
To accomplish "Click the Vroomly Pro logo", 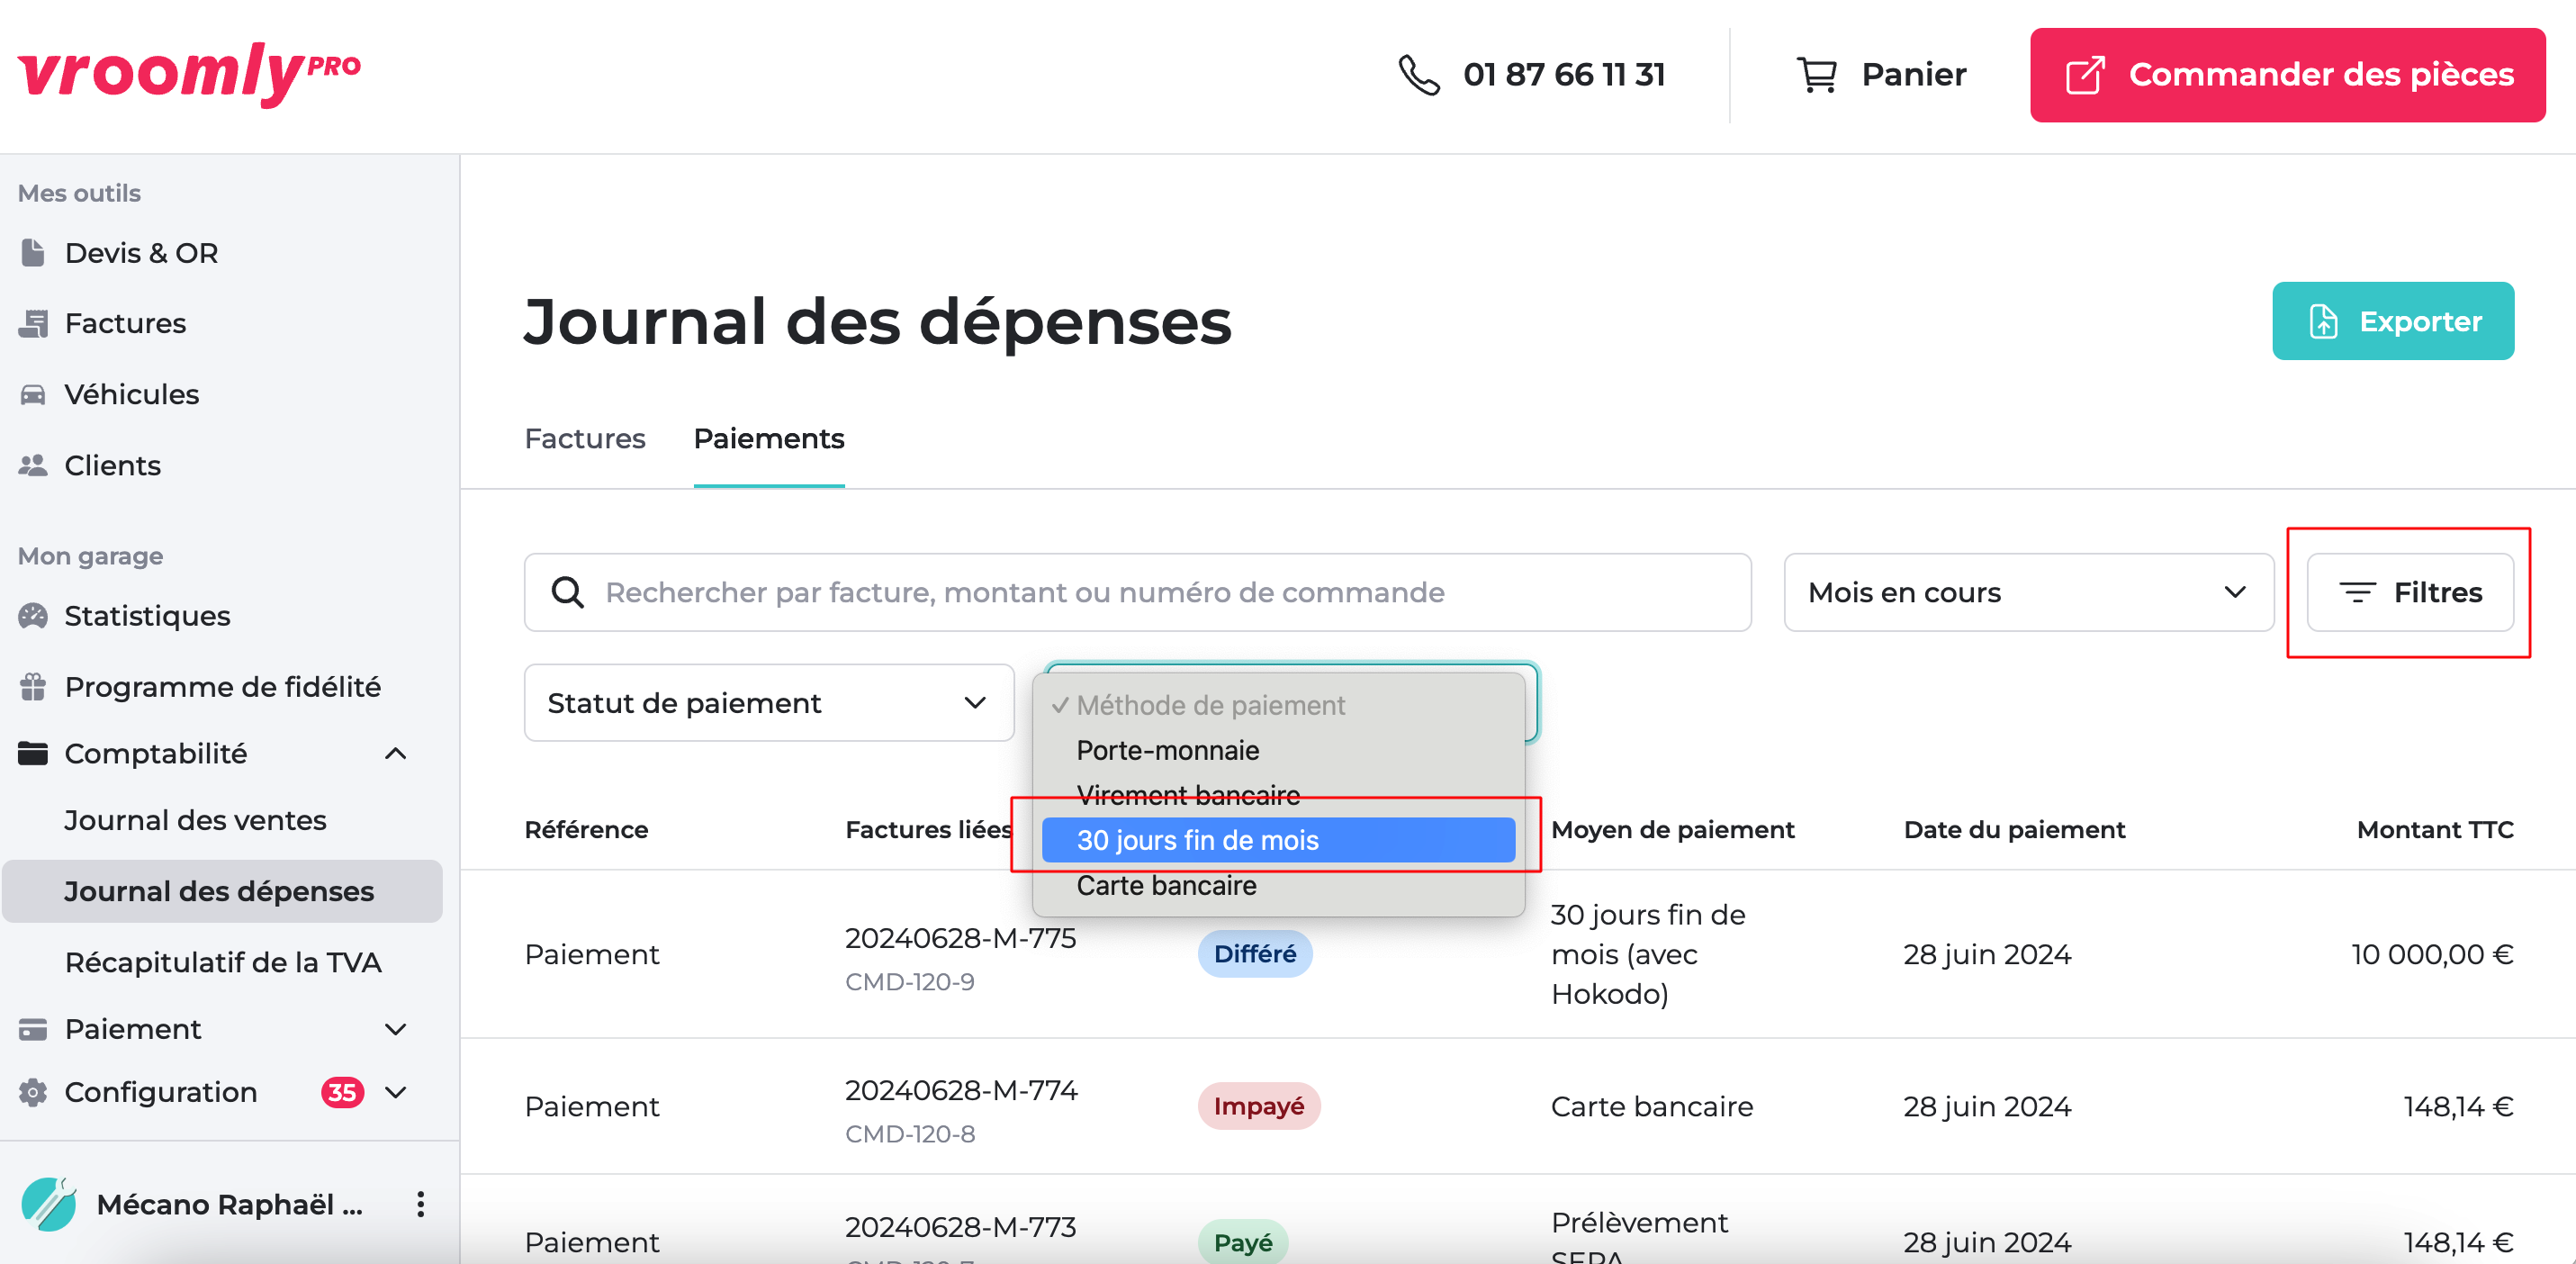I will tap(189, 73).
